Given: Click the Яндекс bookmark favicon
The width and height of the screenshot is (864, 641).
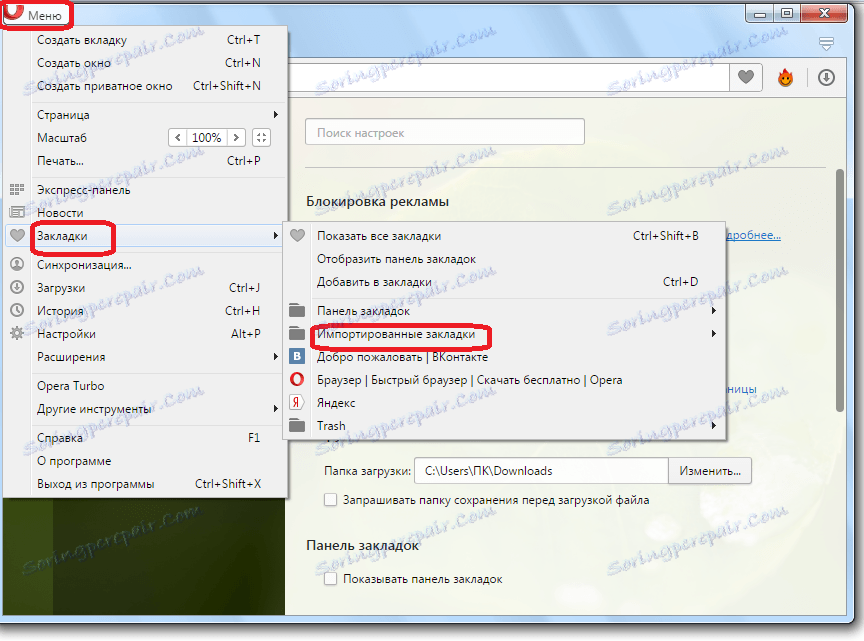Looking at the screenshot, I should (296, 402).
